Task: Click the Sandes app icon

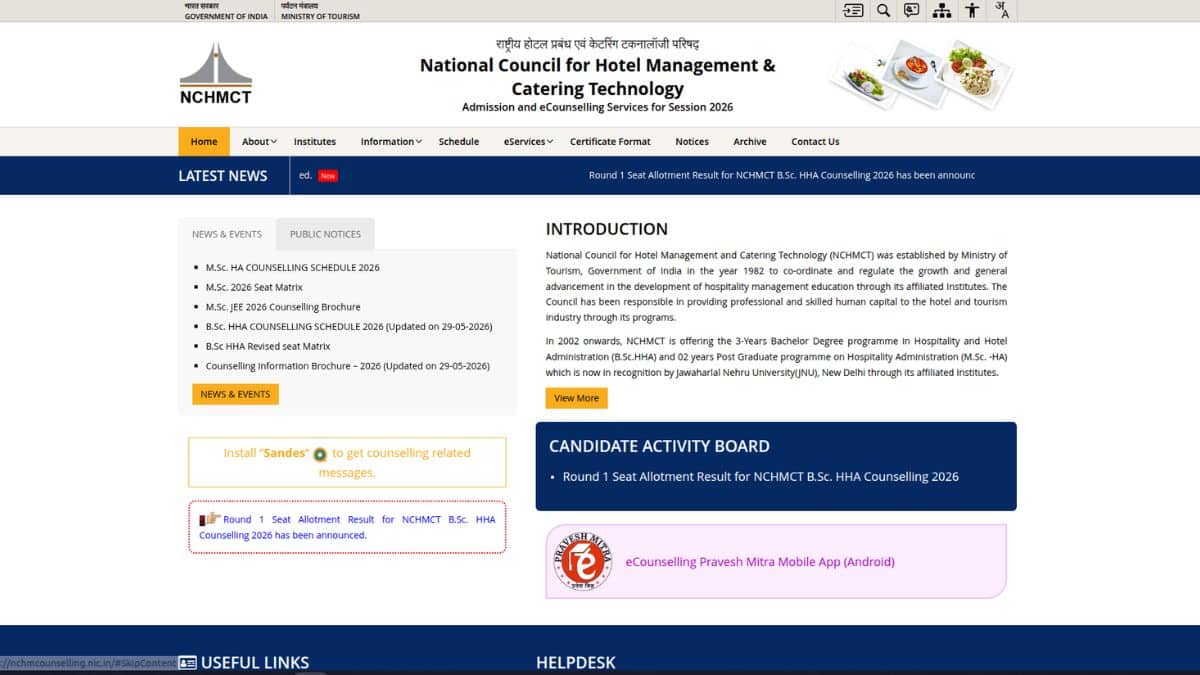Action: (x=320, y=454)
